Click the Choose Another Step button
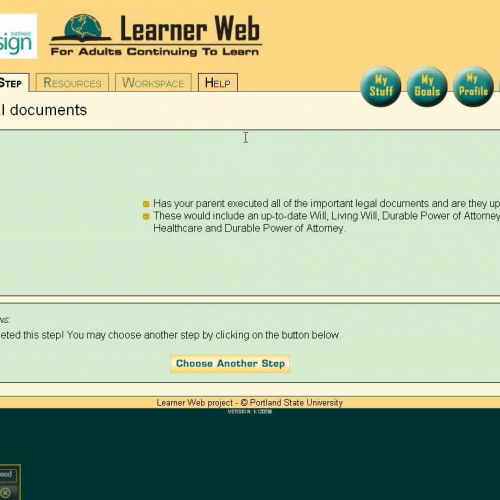This screenshot has height=500, width=500. (x=230, y=363)
